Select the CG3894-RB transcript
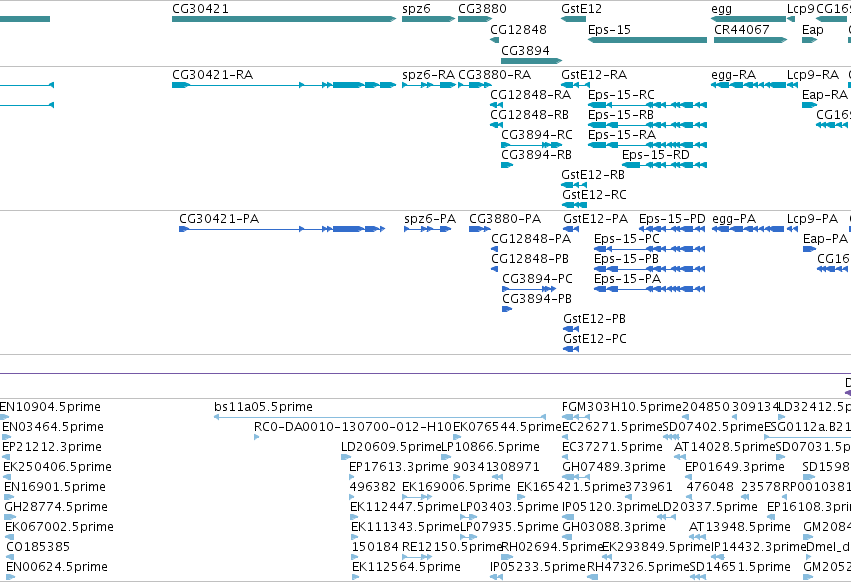The image size is (851, 582). pyautogui.click(x=507, y=165)
